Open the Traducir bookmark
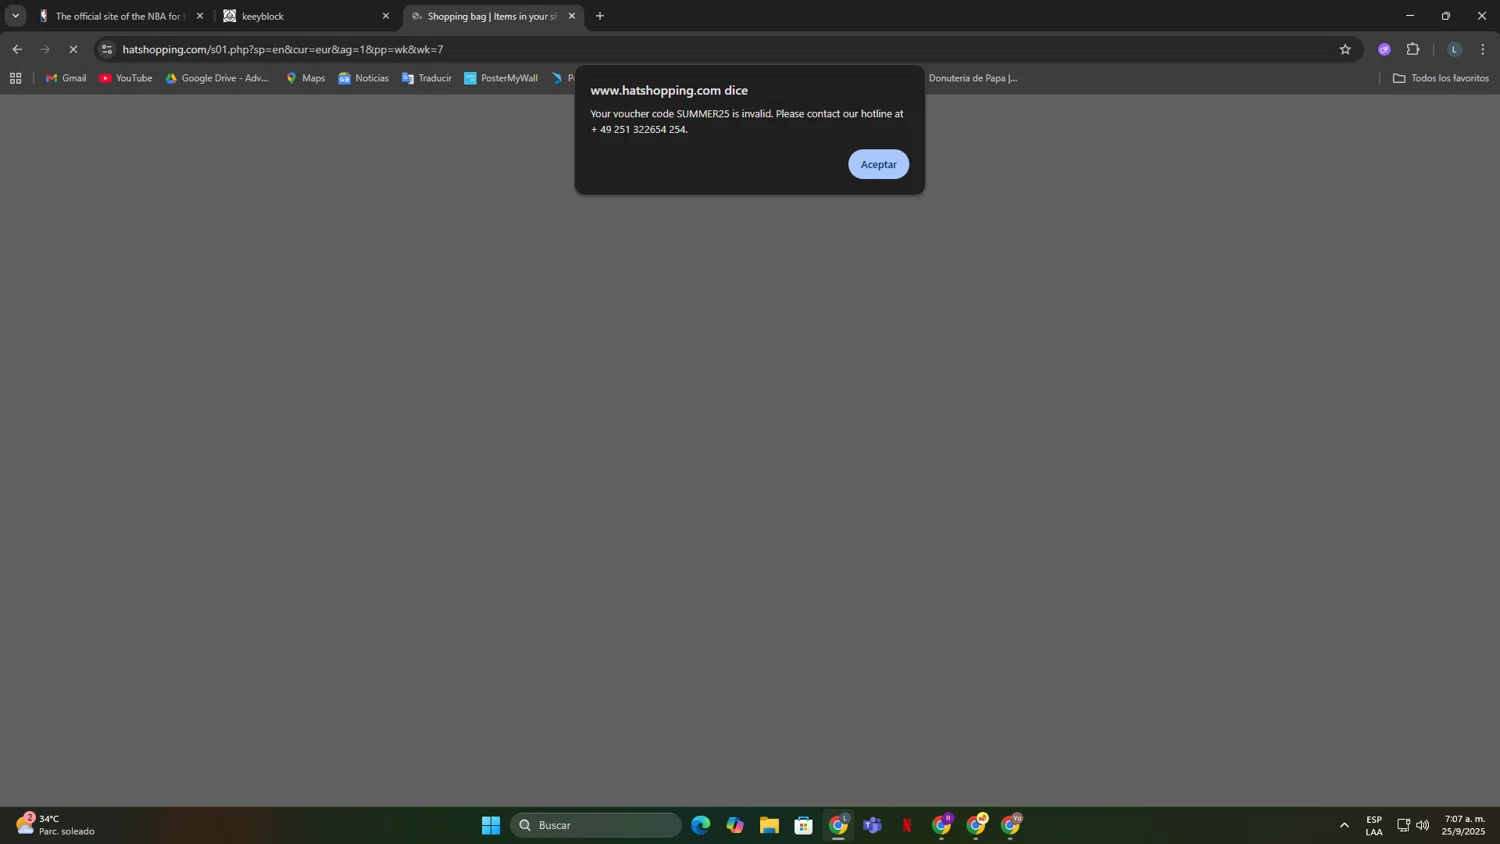 (427, 78)
